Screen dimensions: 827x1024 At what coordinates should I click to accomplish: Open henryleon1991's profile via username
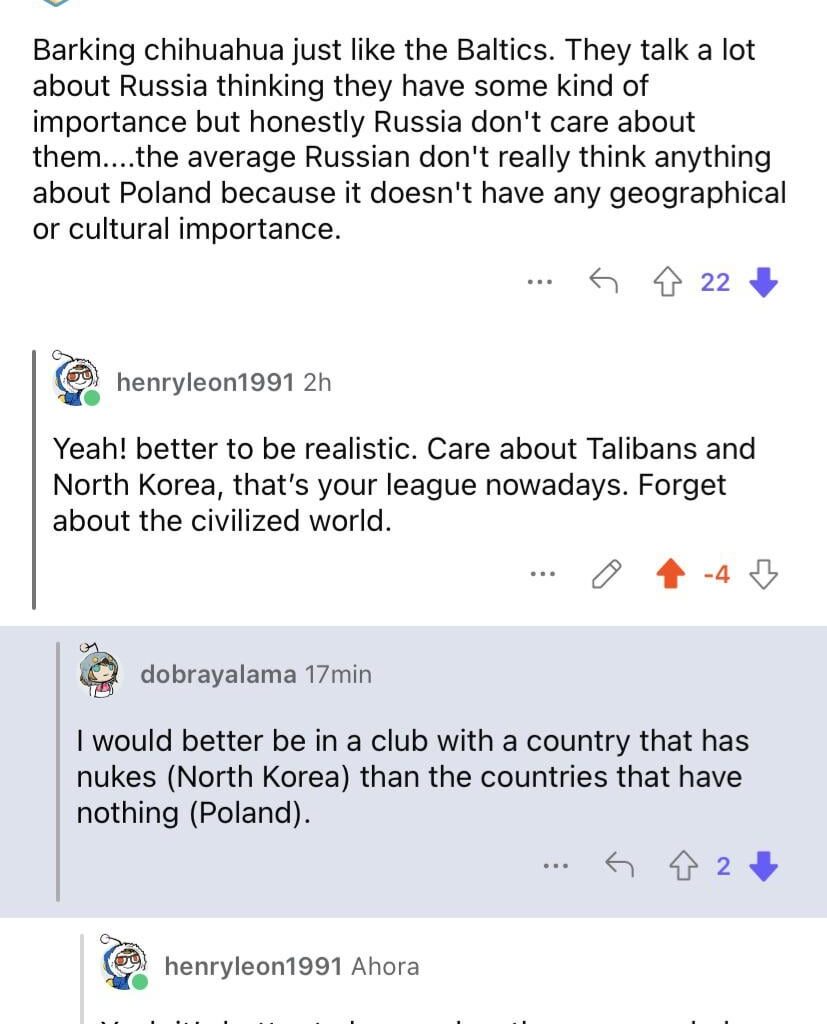click(204, 381)
